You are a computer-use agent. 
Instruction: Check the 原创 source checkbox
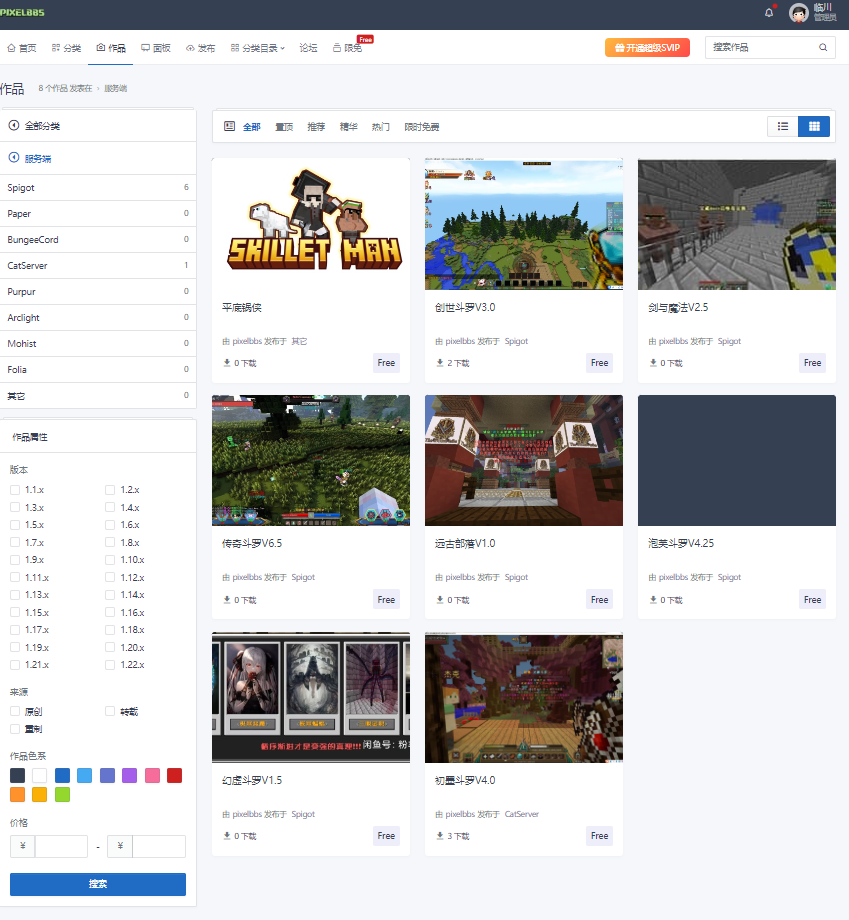[x=15, y=711]
